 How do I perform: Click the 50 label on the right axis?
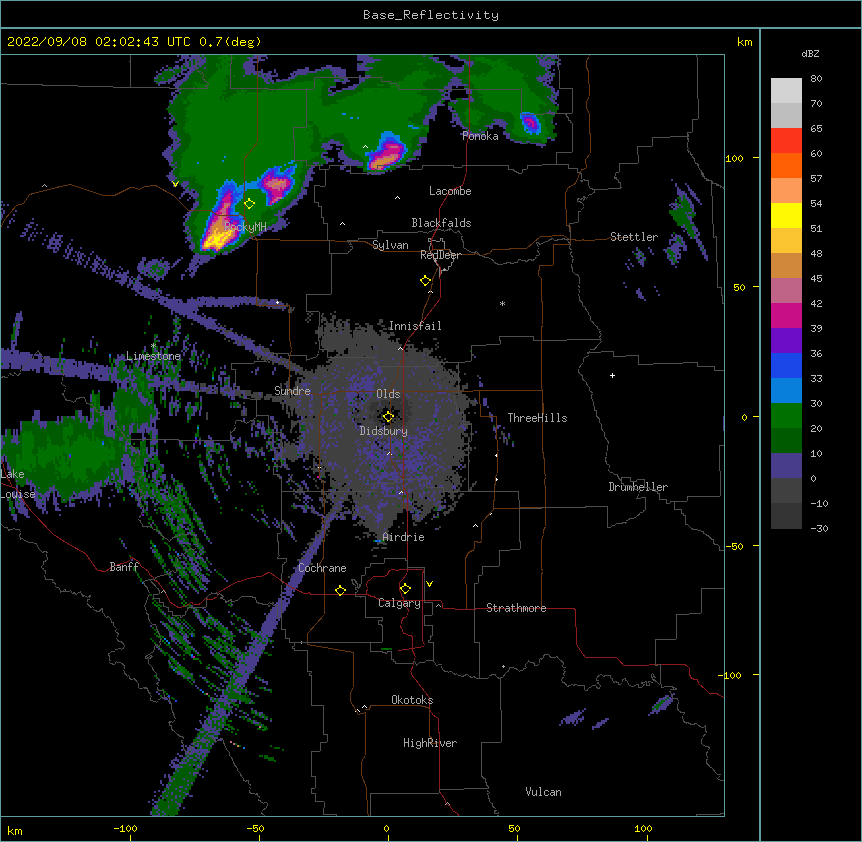click(739, 287)
